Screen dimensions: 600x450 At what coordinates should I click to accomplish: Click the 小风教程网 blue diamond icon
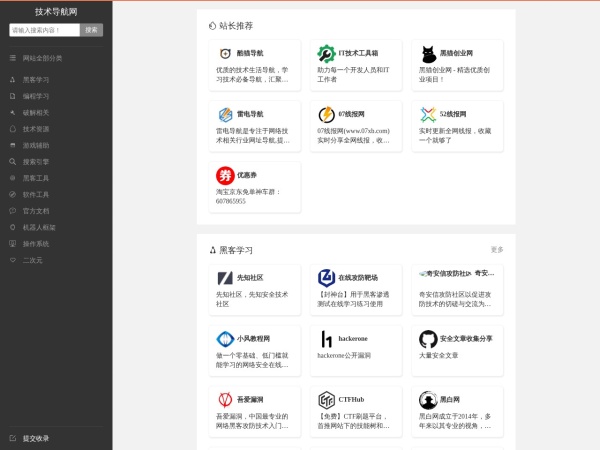coord(225,339)
